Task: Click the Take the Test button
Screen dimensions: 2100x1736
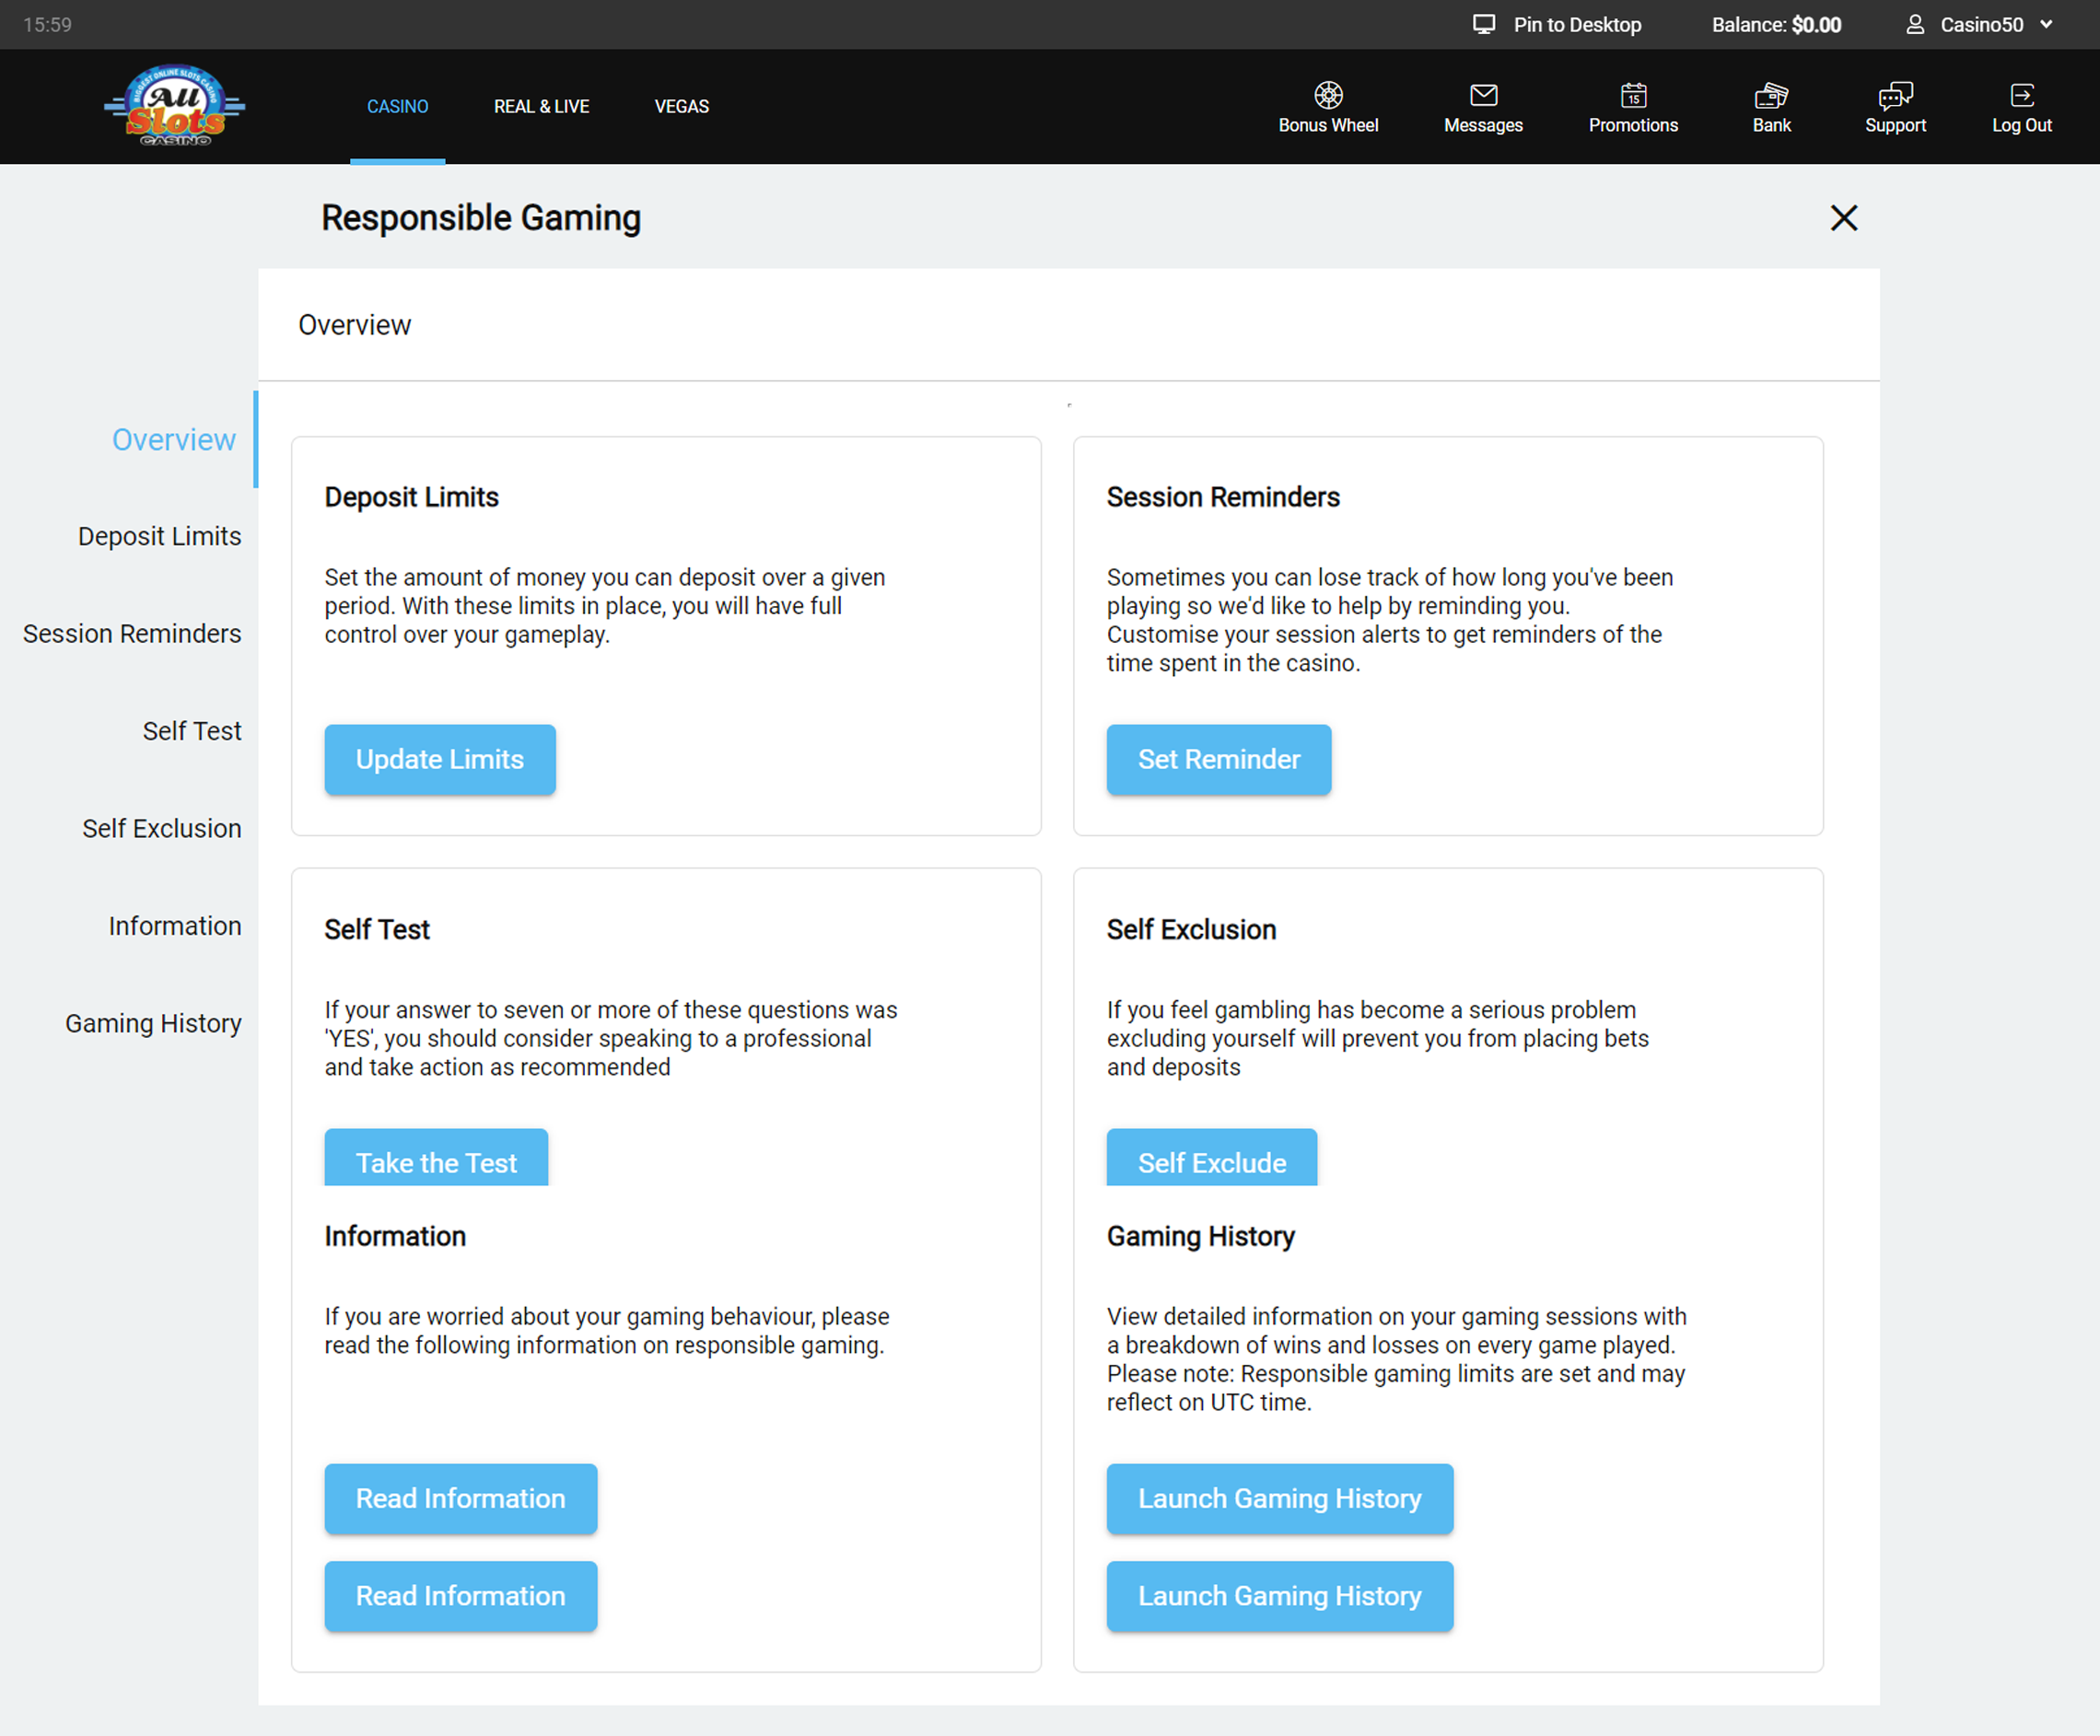Action: pos(436,1160)
